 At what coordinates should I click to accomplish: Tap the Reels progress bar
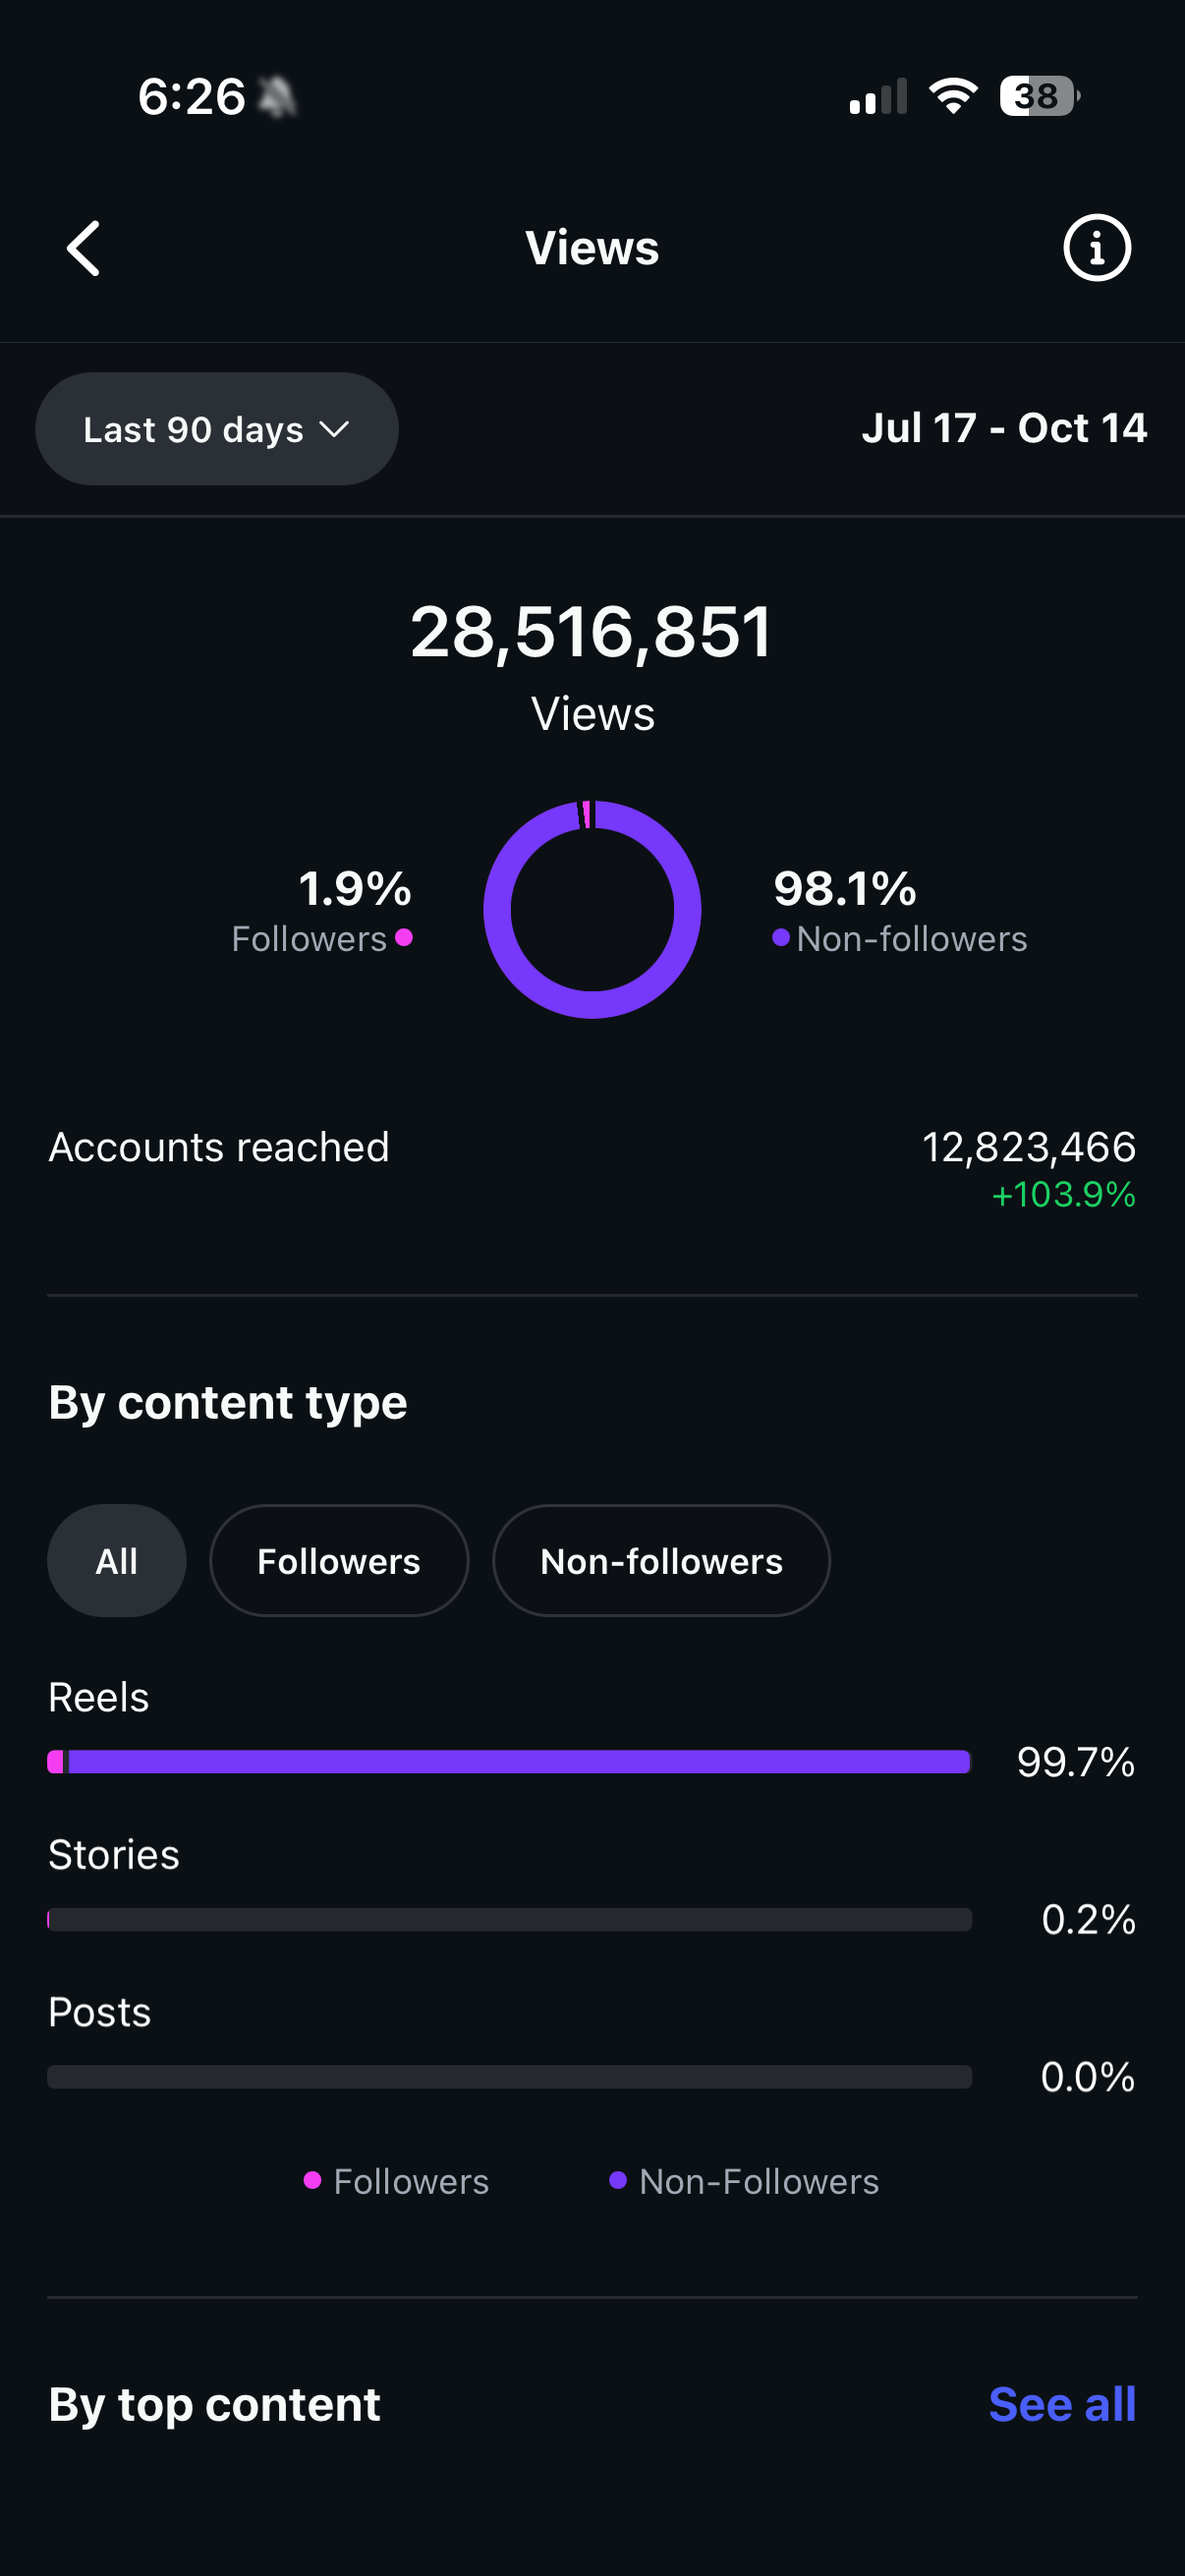510,1762
